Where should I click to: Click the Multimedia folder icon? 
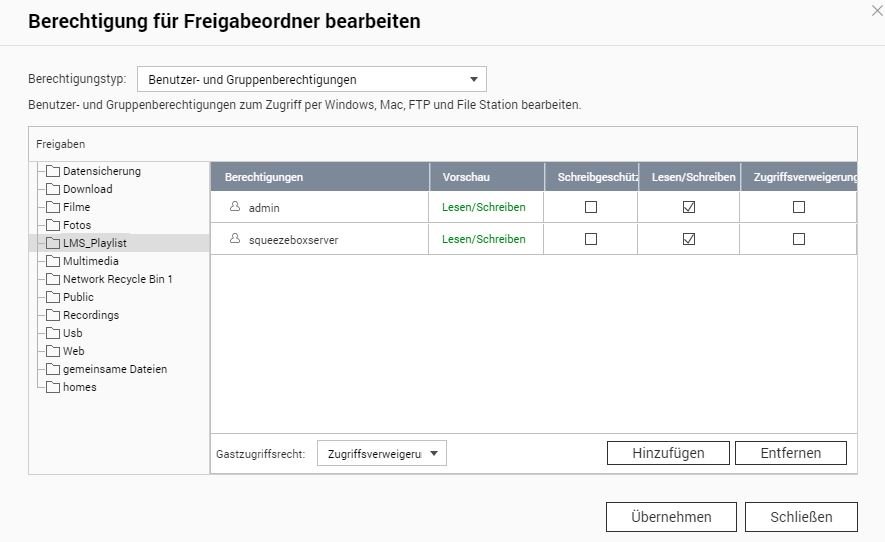pos(54,261)
